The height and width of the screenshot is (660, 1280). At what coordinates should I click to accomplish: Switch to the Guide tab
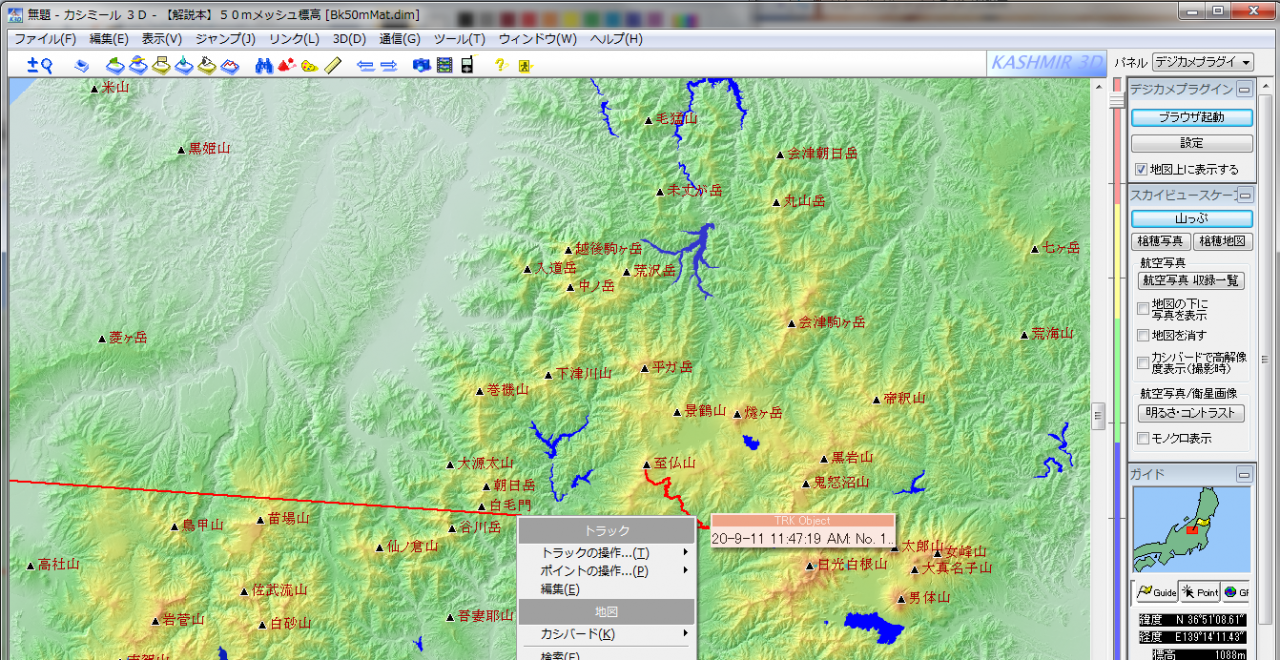click(x=1156, y=592)
